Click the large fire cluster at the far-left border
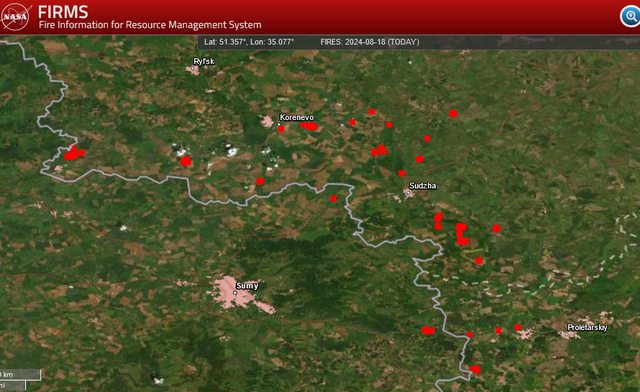This screenshot has height=392, width=640. click(x=73, y=153)
